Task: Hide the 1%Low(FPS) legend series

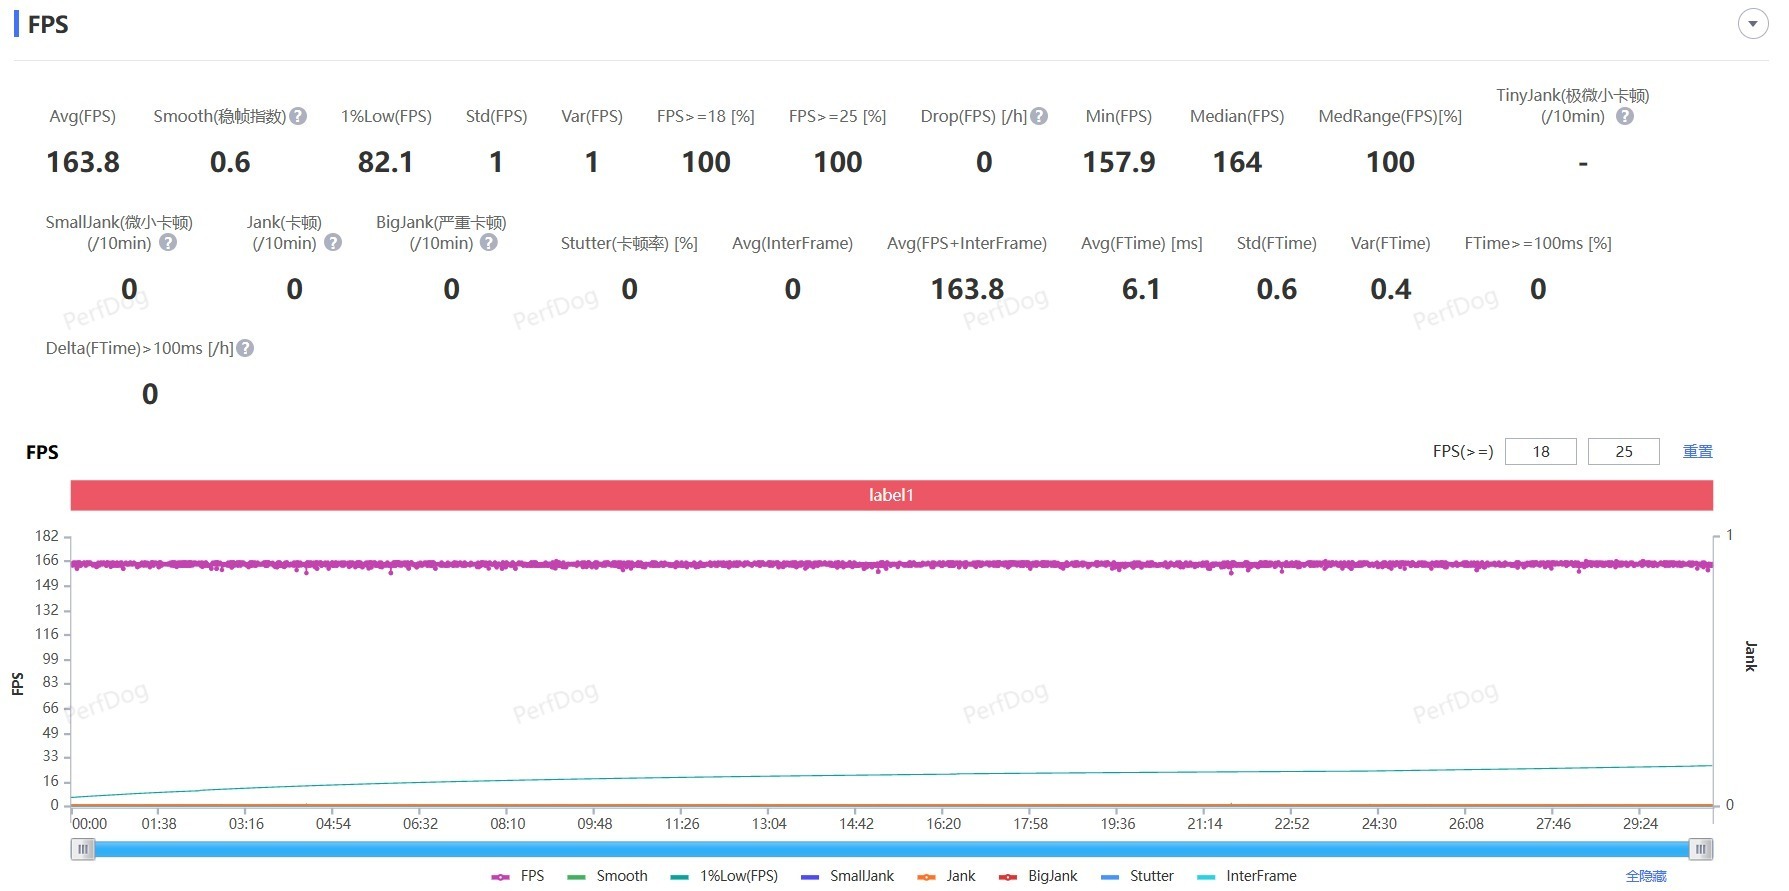Action: click(x=724, y=876)
